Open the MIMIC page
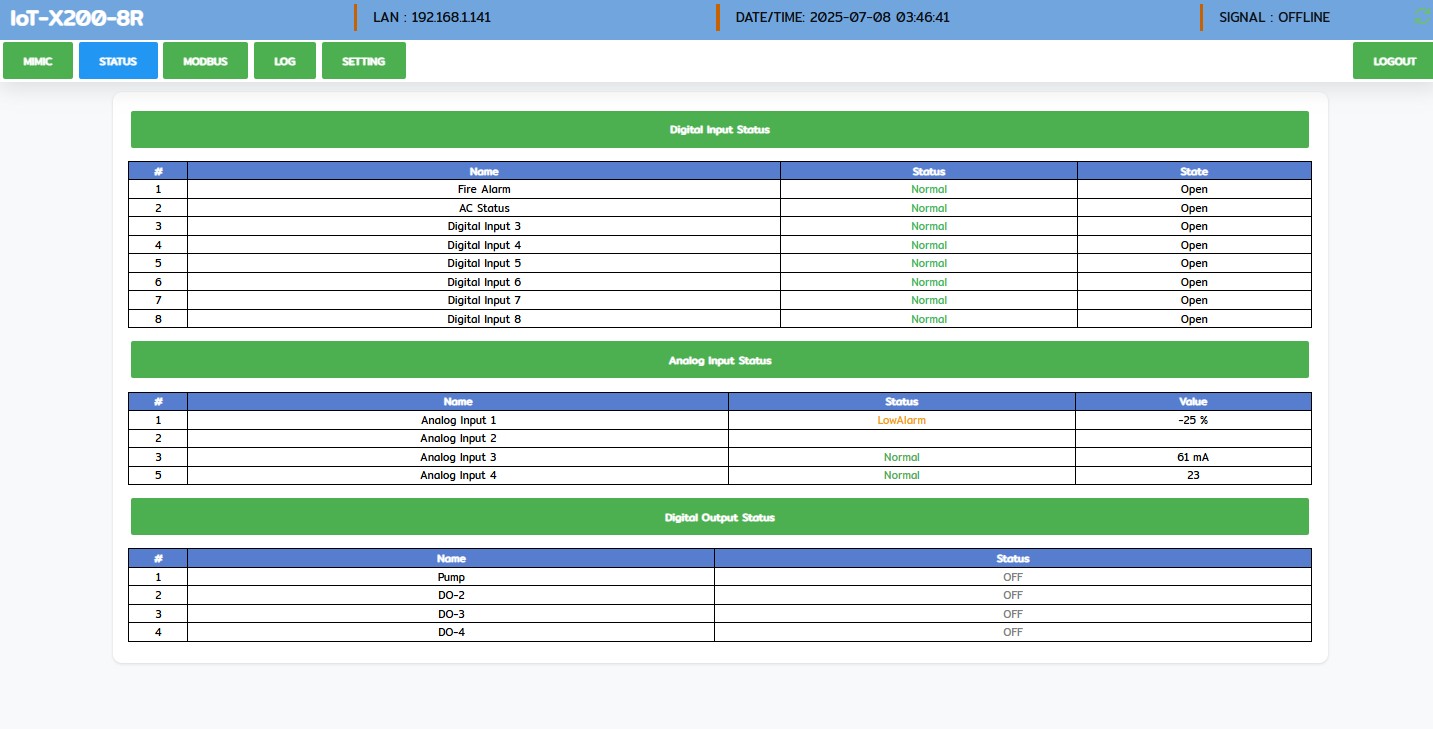Screen dimensions: 1433x729 [x=38, y=61]
